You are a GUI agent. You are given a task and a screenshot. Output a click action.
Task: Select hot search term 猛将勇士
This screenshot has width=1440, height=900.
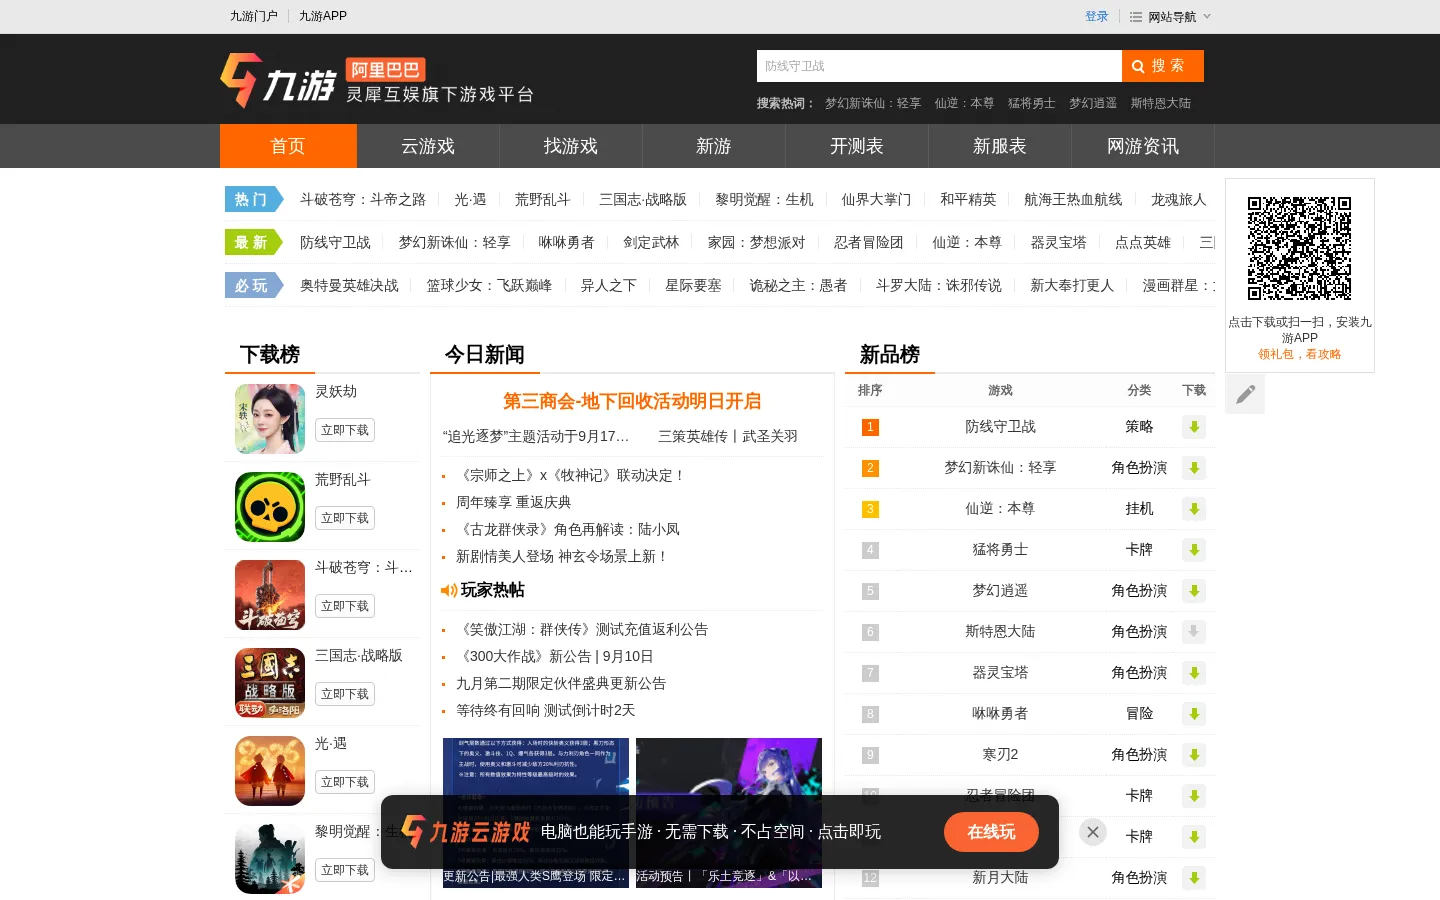pos(1032,103)
